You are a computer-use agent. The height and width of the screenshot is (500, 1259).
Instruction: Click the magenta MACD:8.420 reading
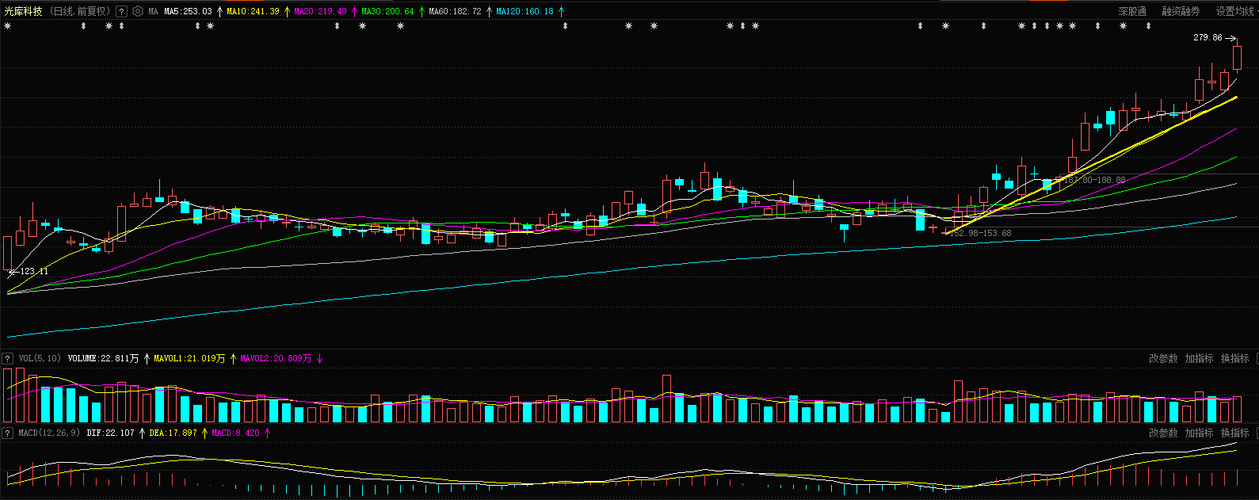tap(235, 433)
